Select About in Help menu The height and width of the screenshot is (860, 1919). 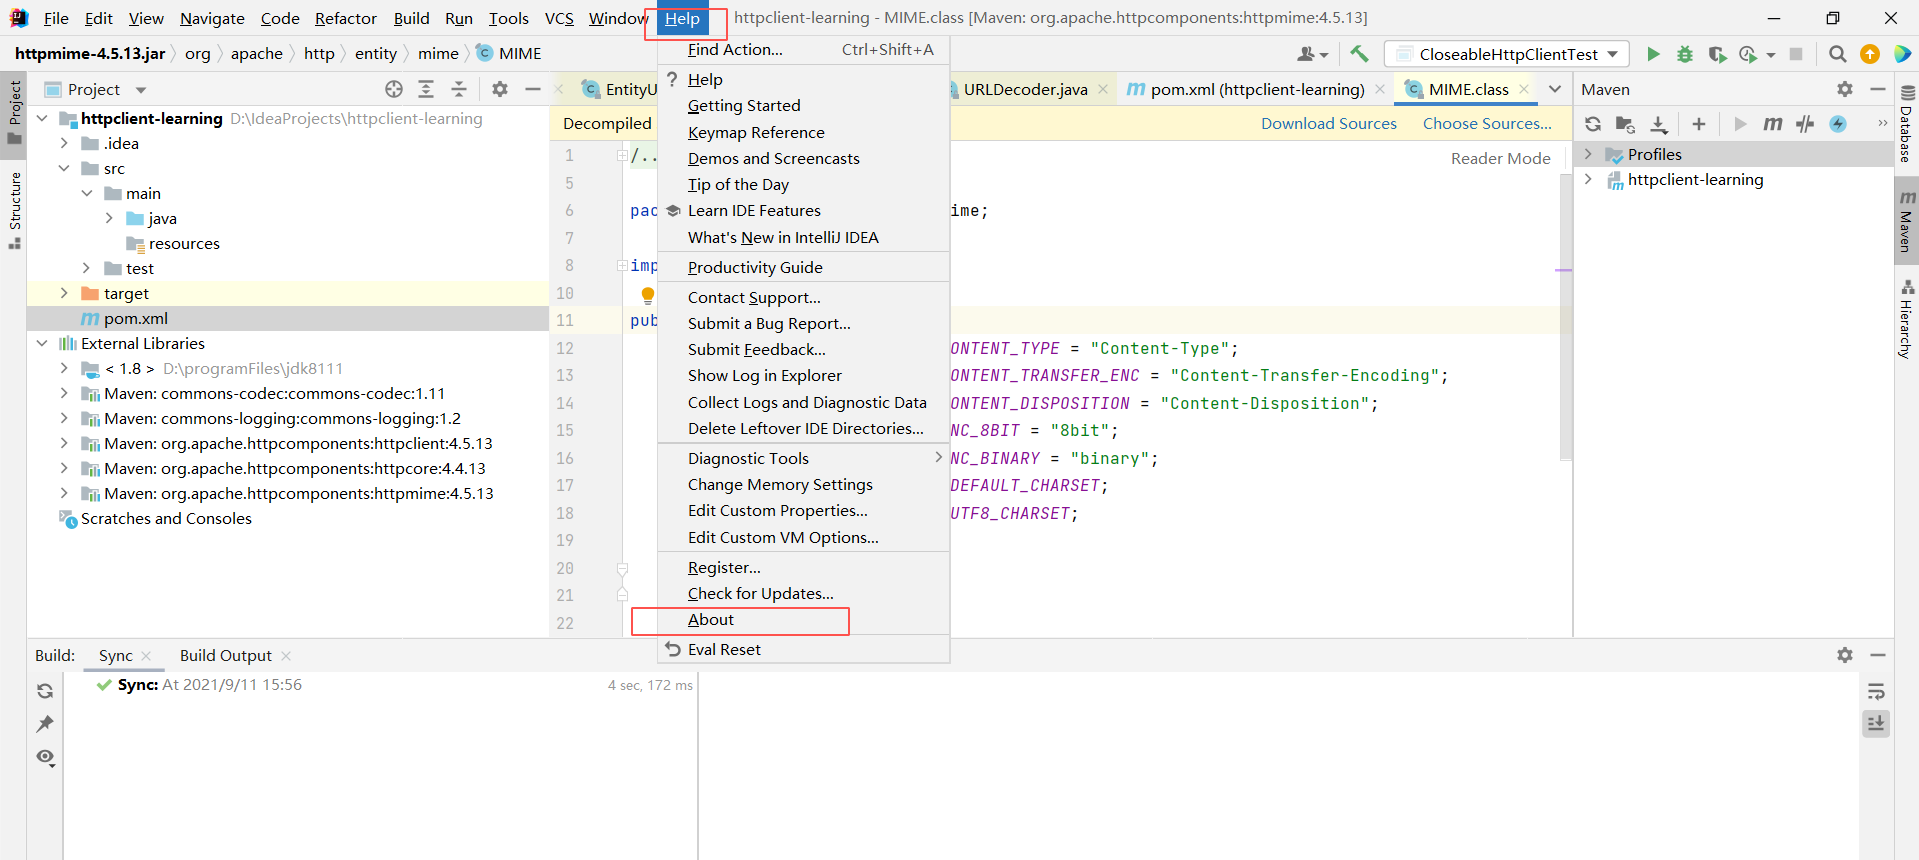(x=803, y=620)
